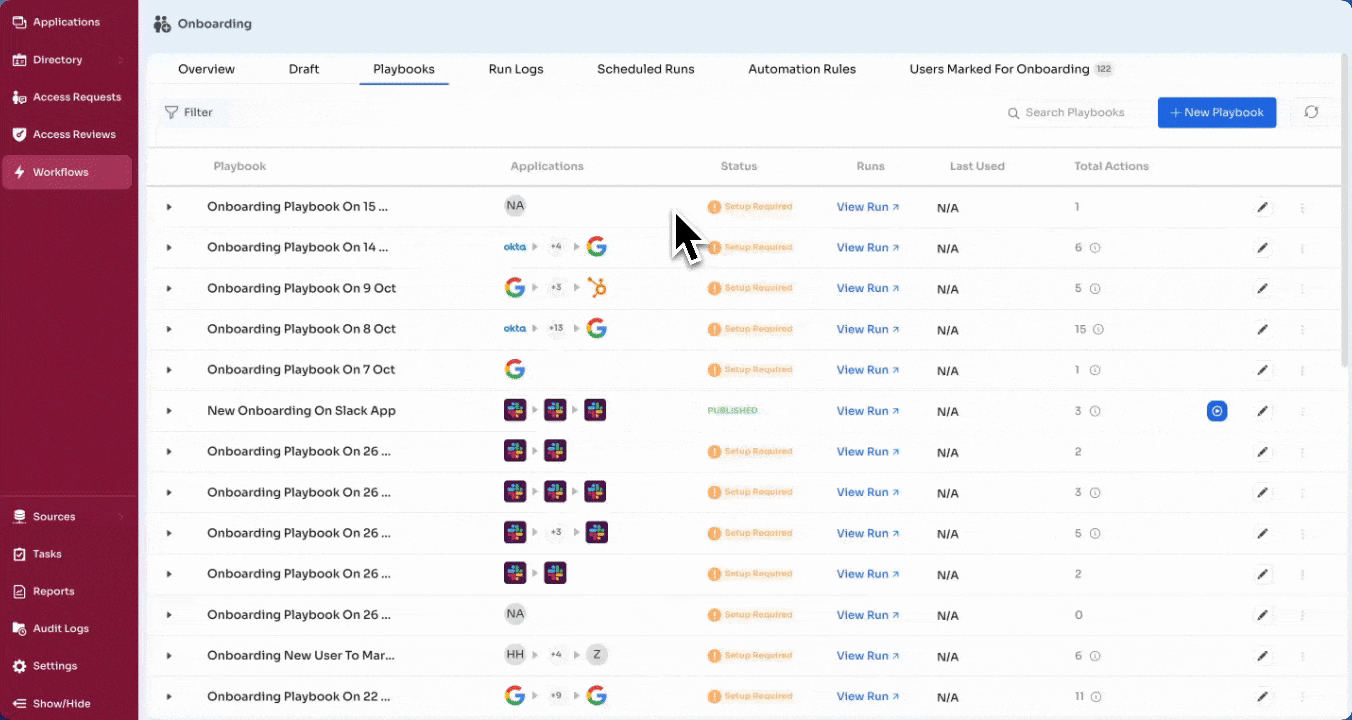
Task: Open Audit Logs in the sidebar
Action: click(x=60, y=629)
